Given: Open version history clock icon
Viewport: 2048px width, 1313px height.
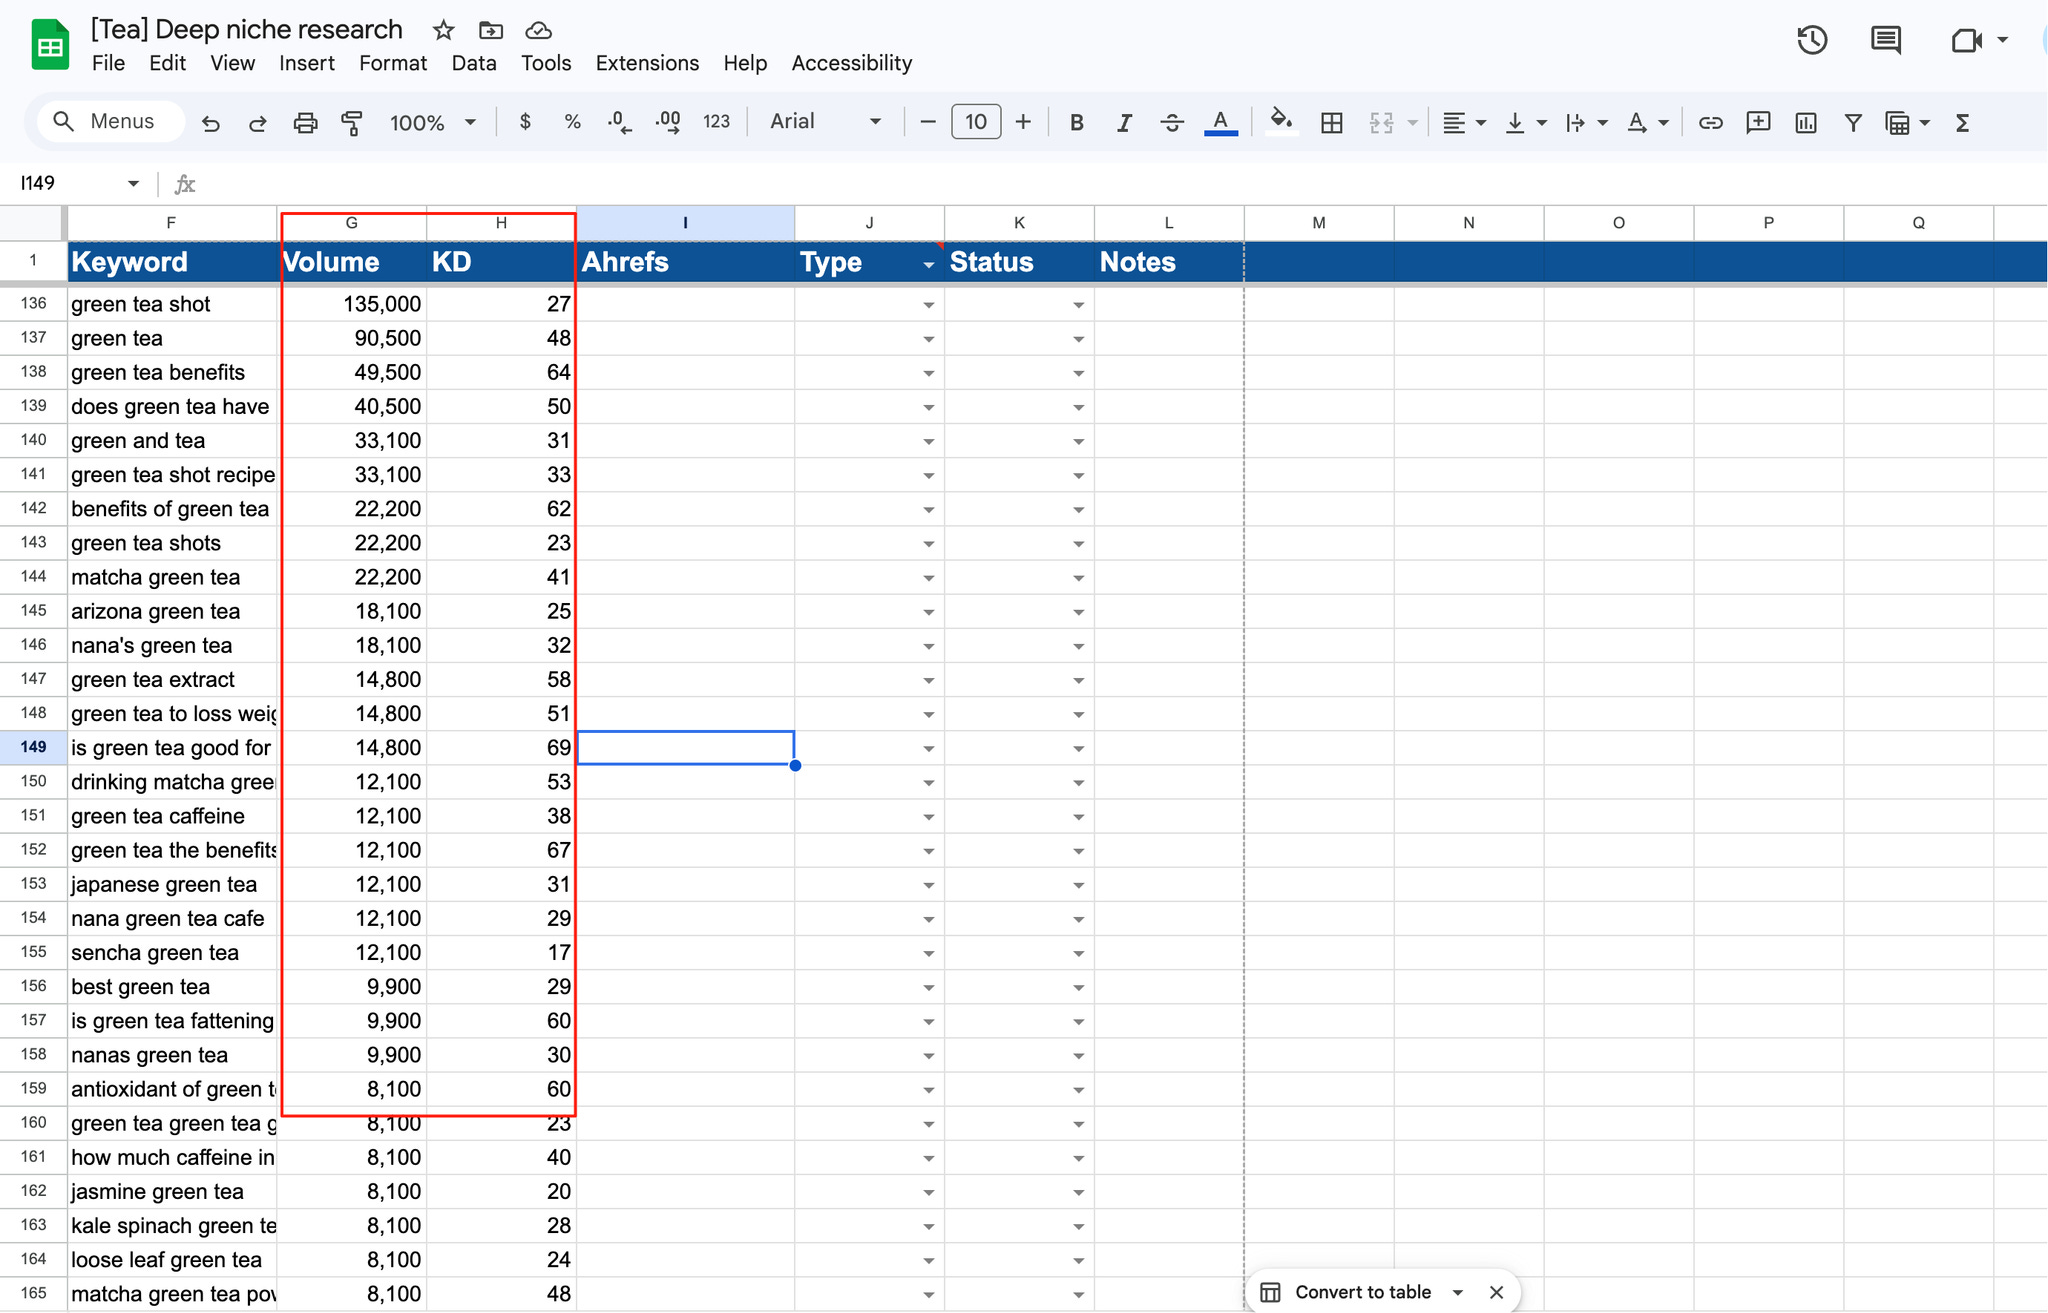Looking at the screenshot, I should 1812,40.
